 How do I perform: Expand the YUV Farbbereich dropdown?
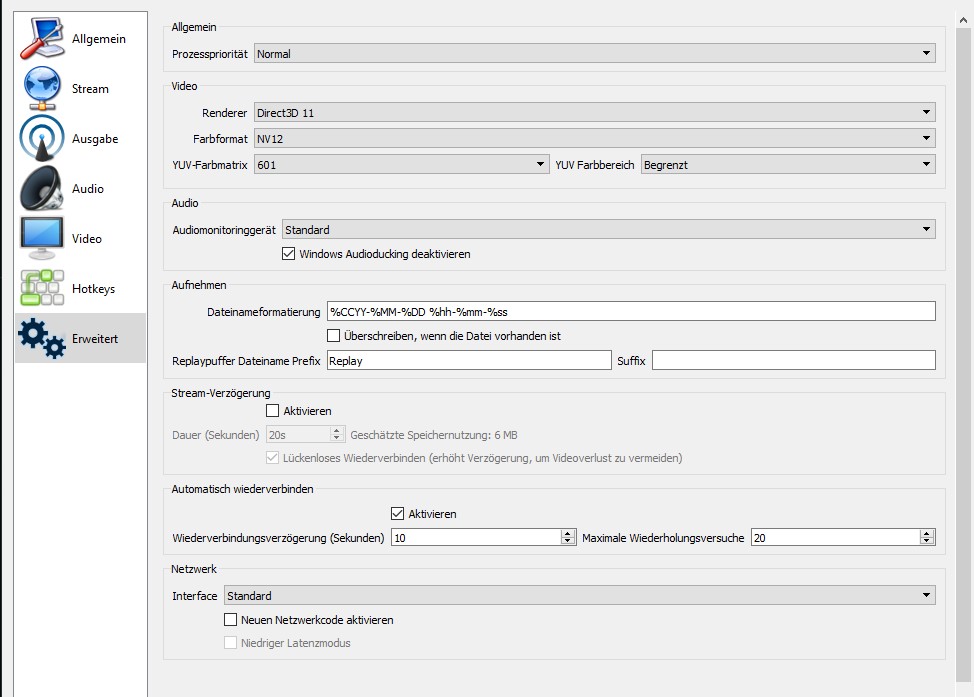[787, 164]
